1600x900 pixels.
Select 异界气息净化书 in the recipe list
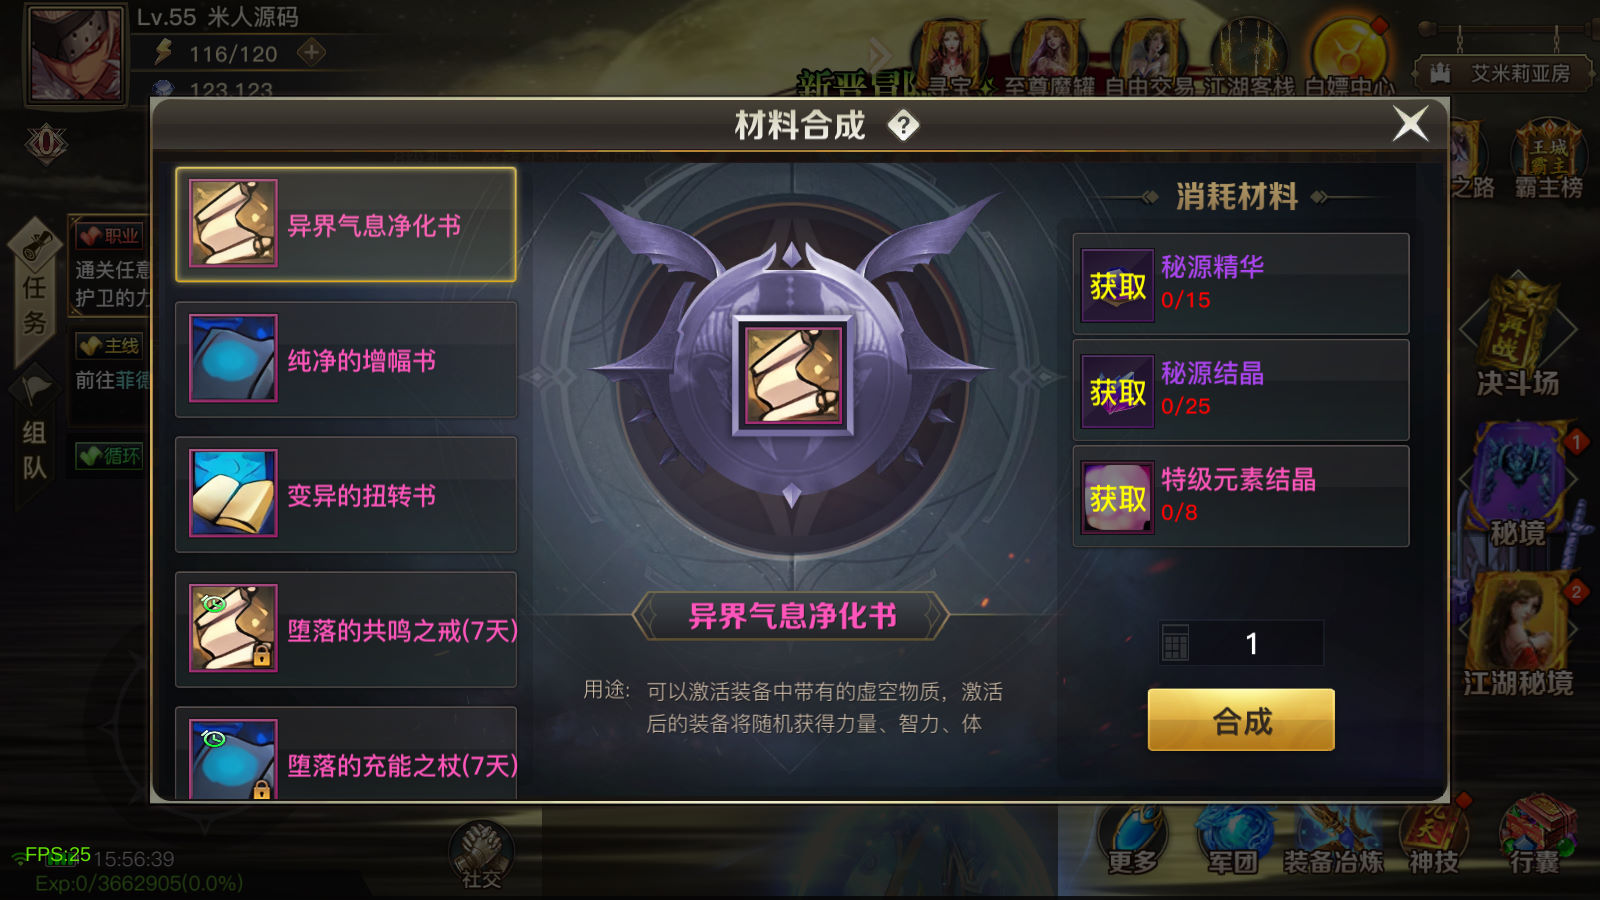346,224
